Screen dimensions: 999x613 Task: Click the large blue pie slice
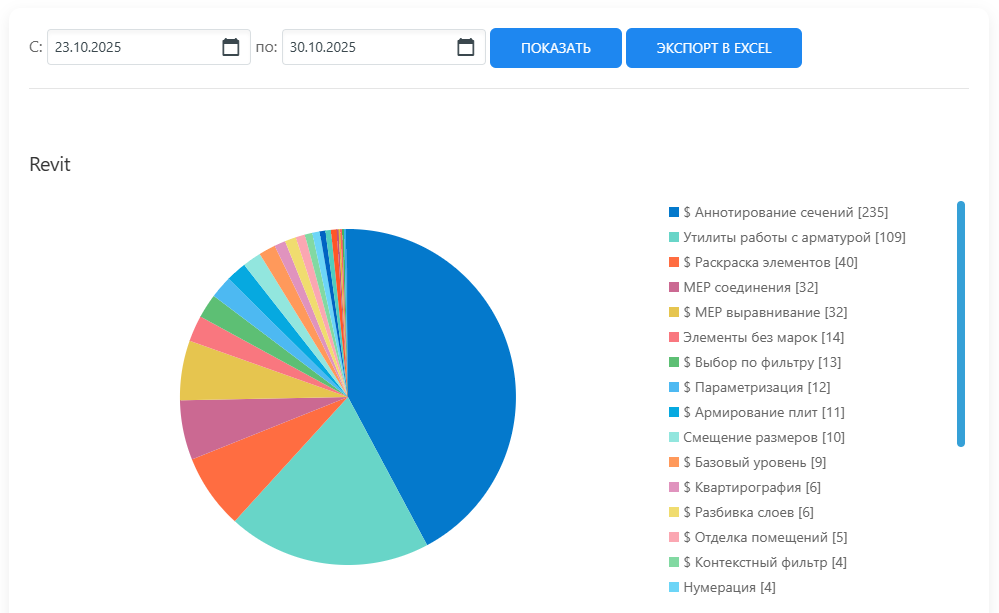point(440,380)
